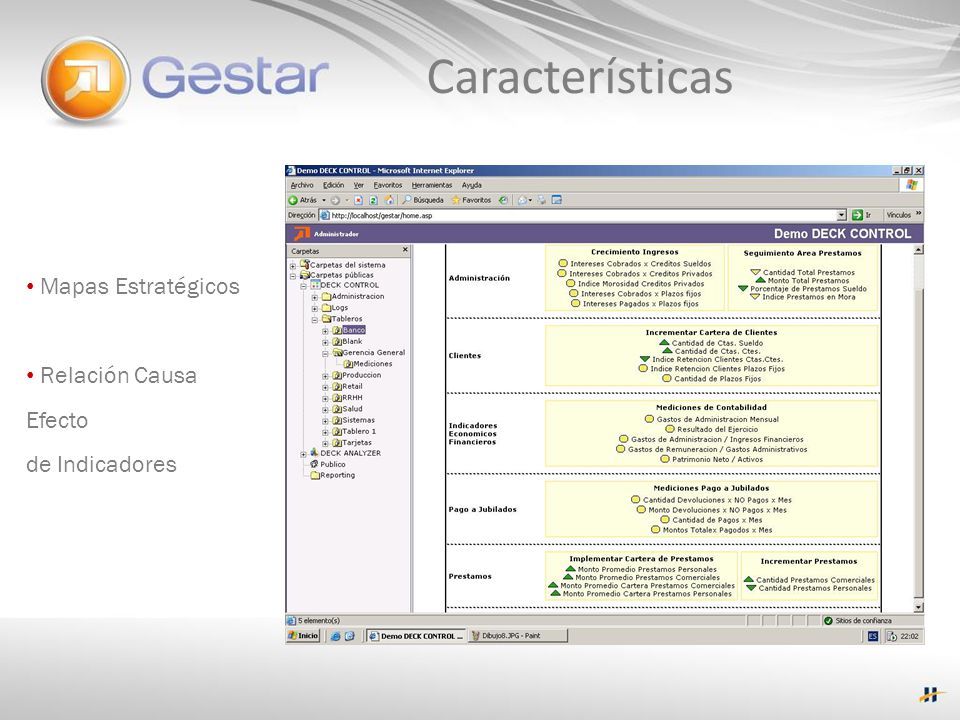
Task: Select the Salud dashboard in tree
Action: [x=352, y=409]
